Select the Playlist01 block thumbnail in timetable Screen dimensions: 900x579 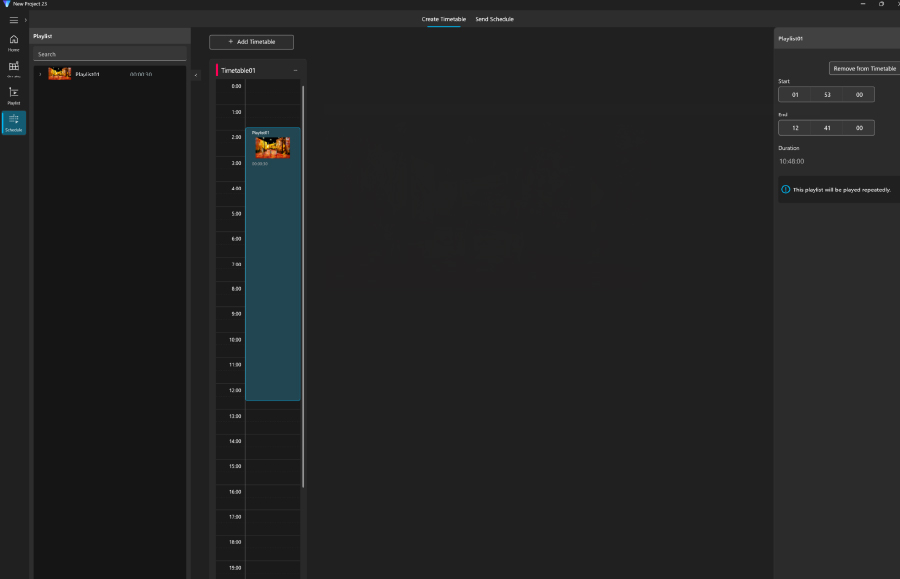[x=272, y=148]
